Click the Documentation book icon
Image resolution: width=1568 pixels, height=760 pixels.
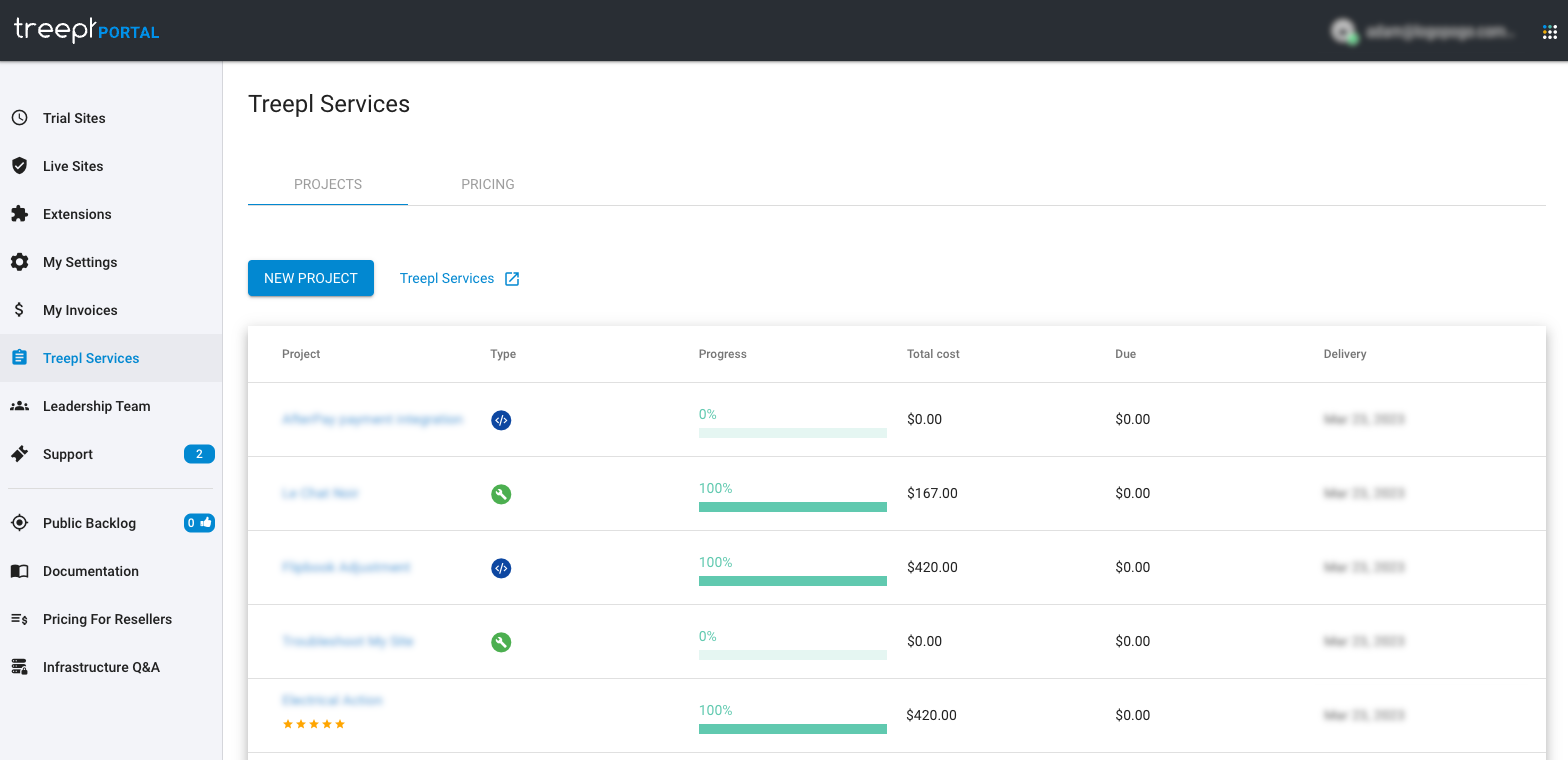[19, 571]
